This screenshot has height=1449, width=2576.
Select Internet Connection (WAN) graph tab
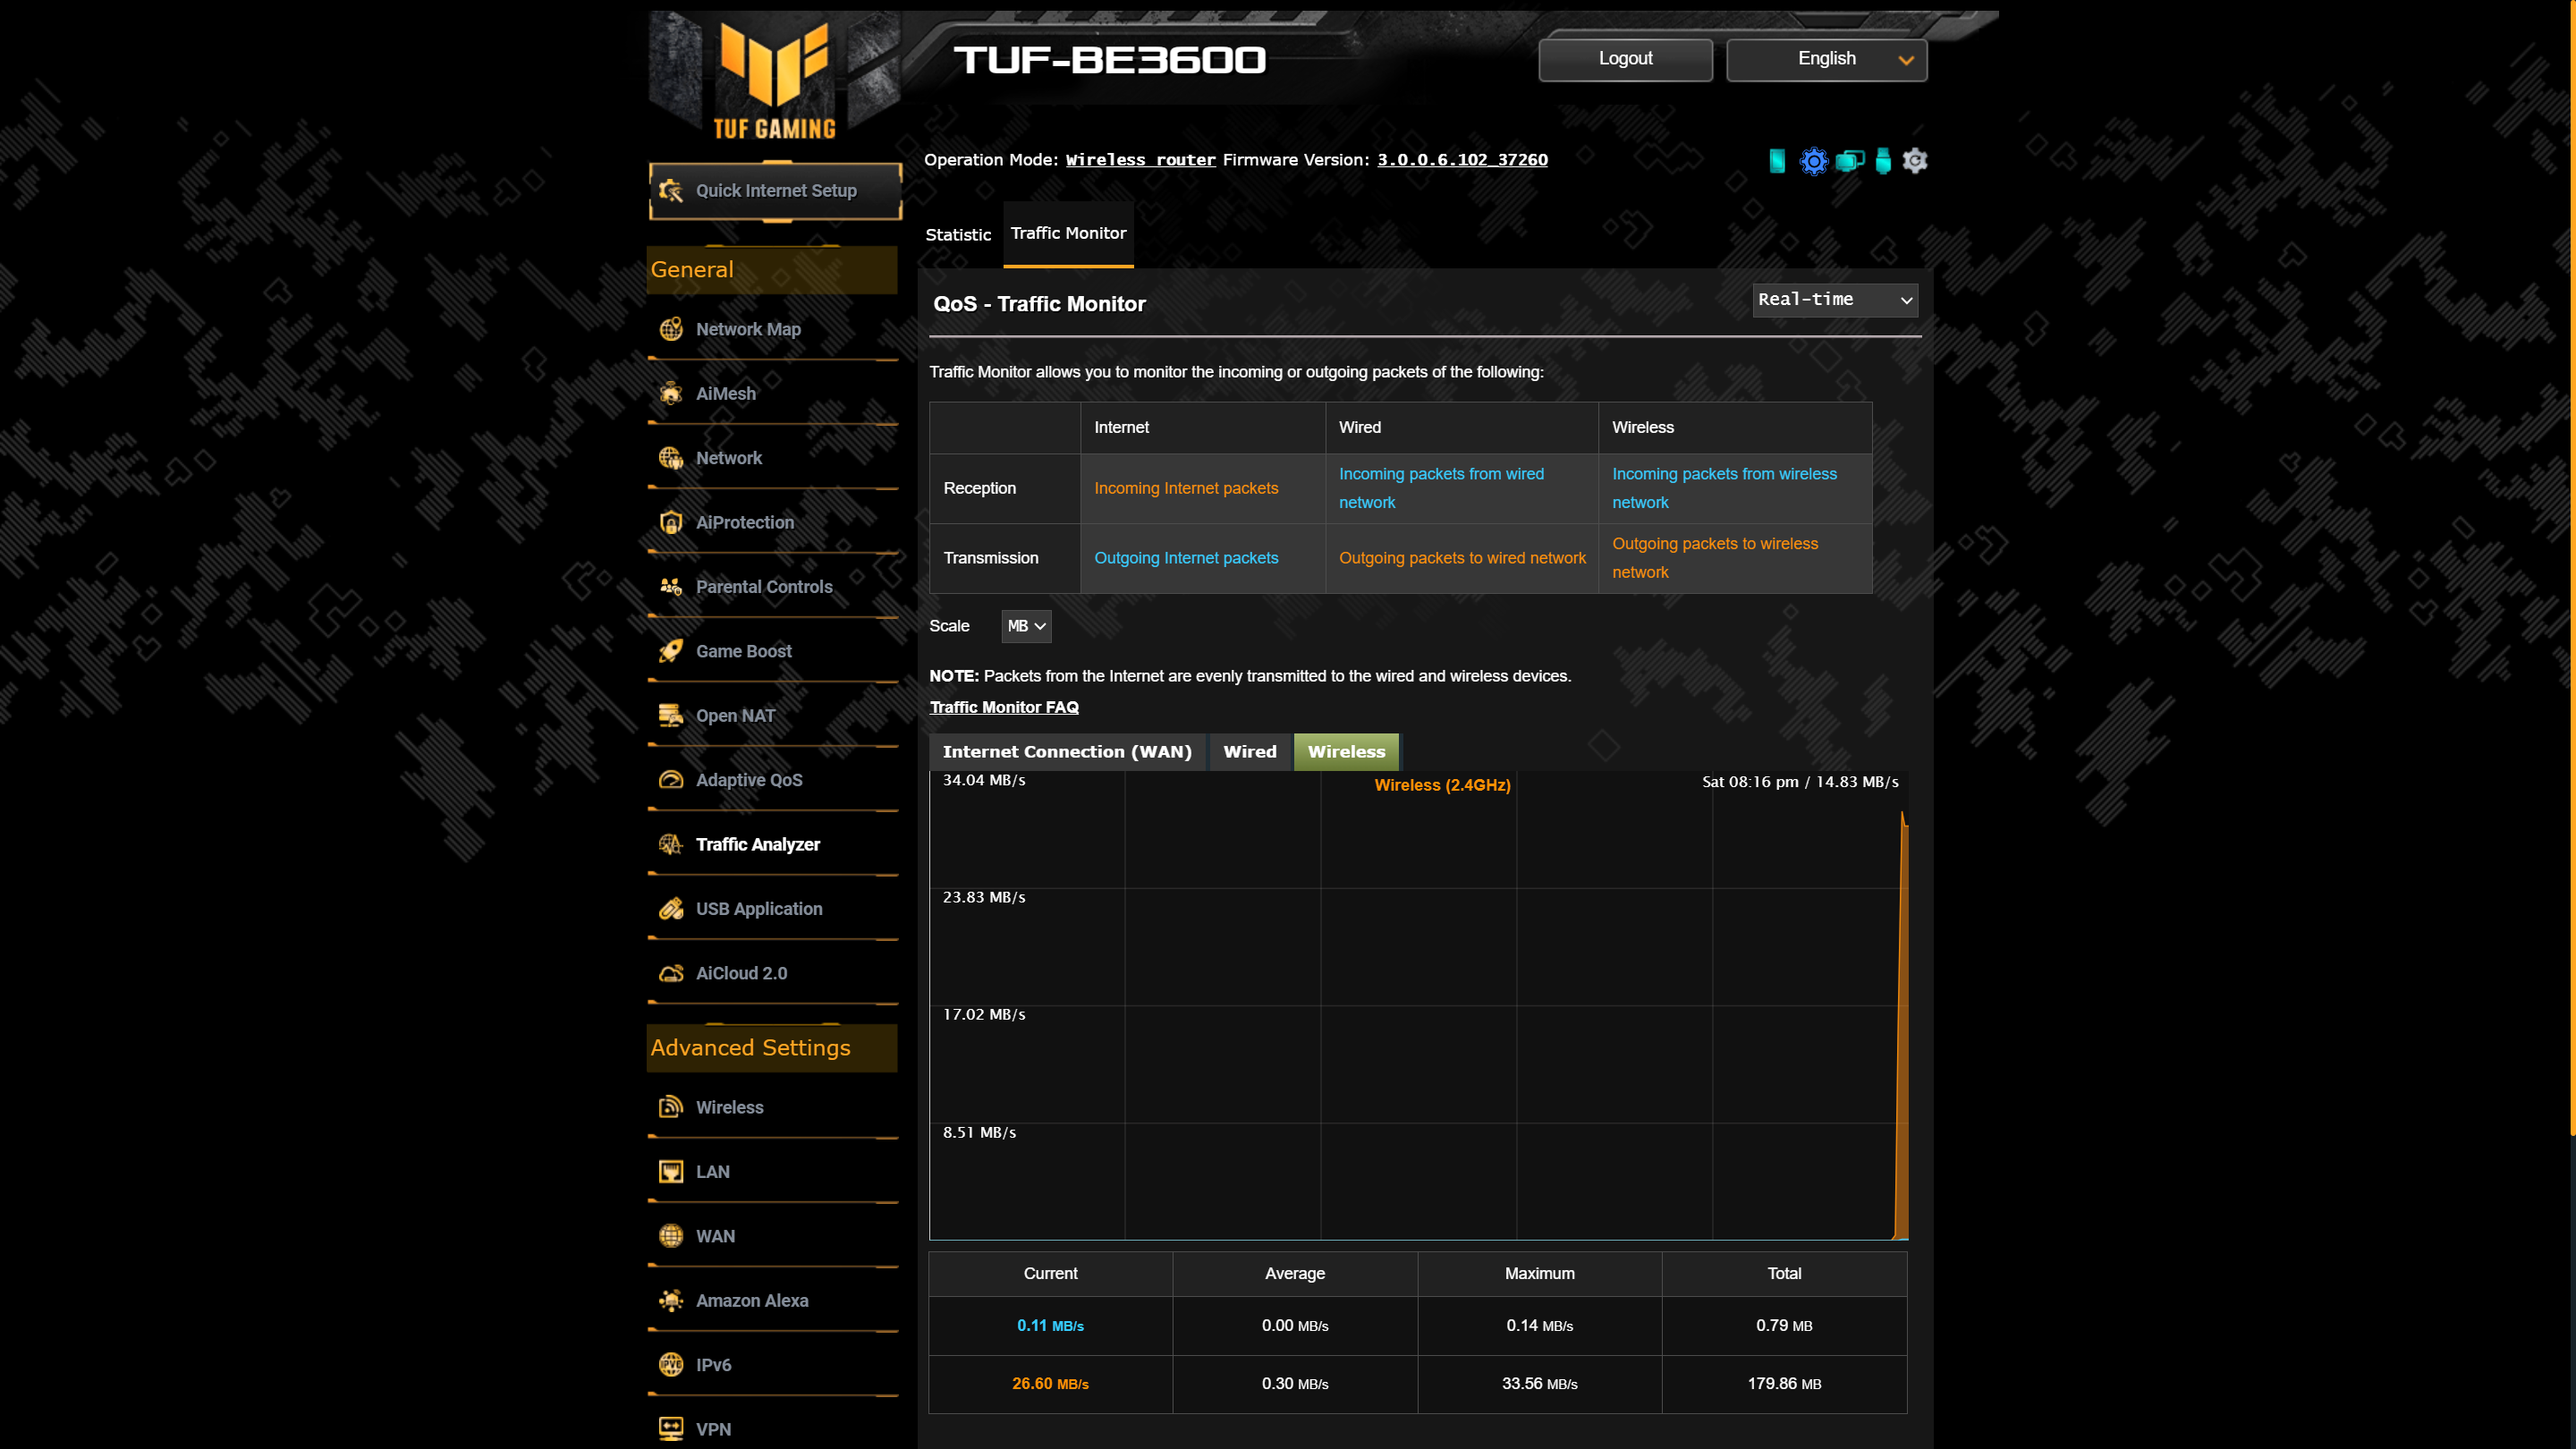tap(1067, 752)
